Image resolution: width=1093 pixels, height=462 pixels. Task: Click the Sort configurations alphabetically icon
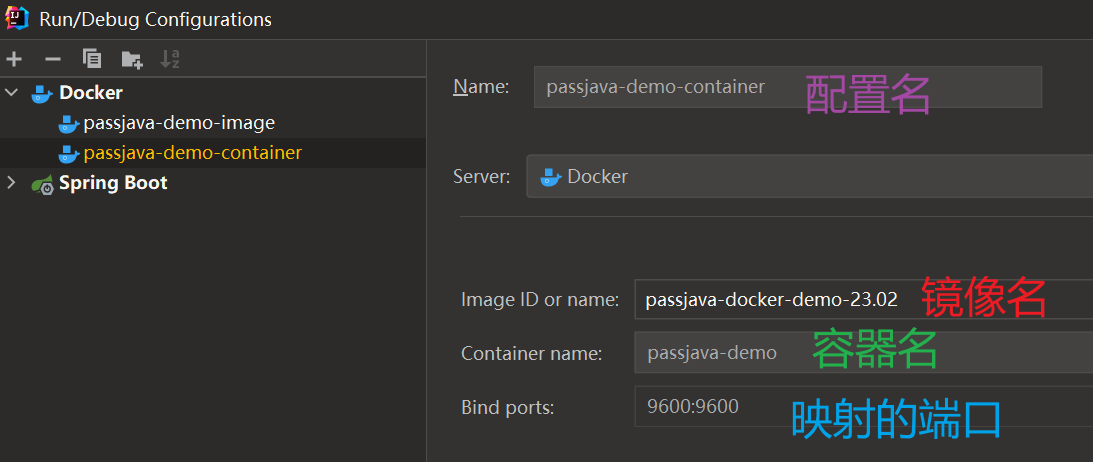pyautogui.click(x=170, y=59)
